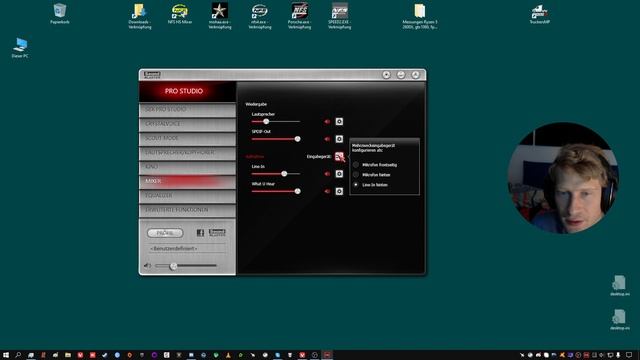640x360 pixels.
Task: Select SPEED2.EXE shortcut icon
Action: (340, 16)
